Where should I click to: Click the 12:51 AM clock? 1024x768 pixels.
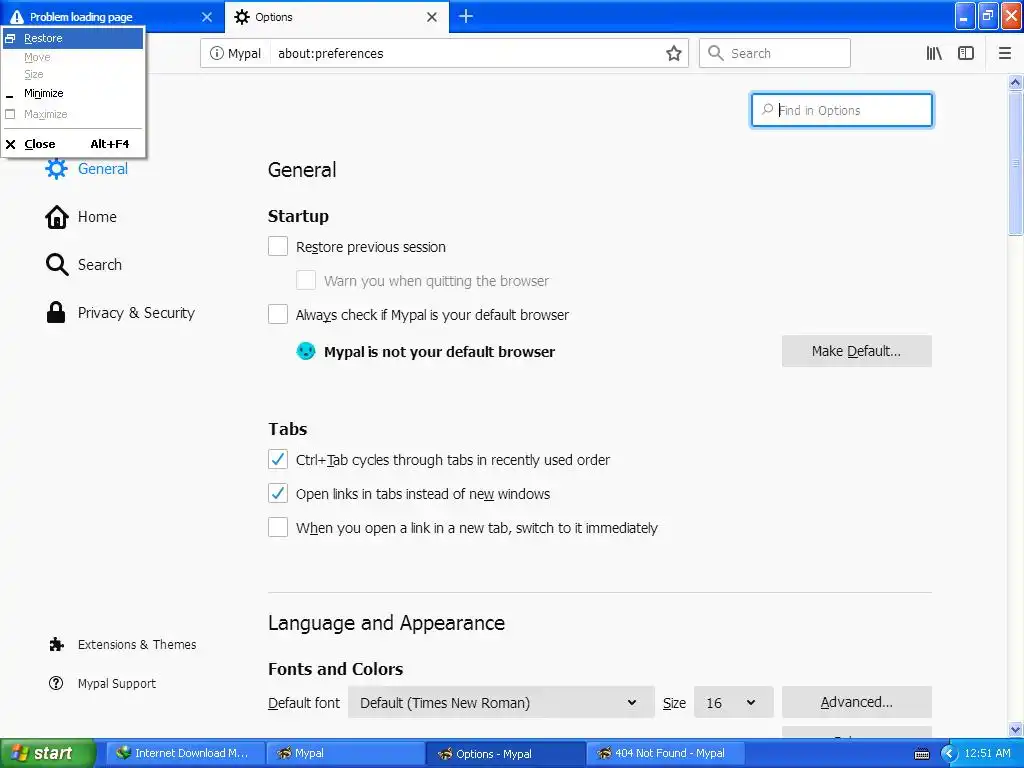click(x=987, y=753)
